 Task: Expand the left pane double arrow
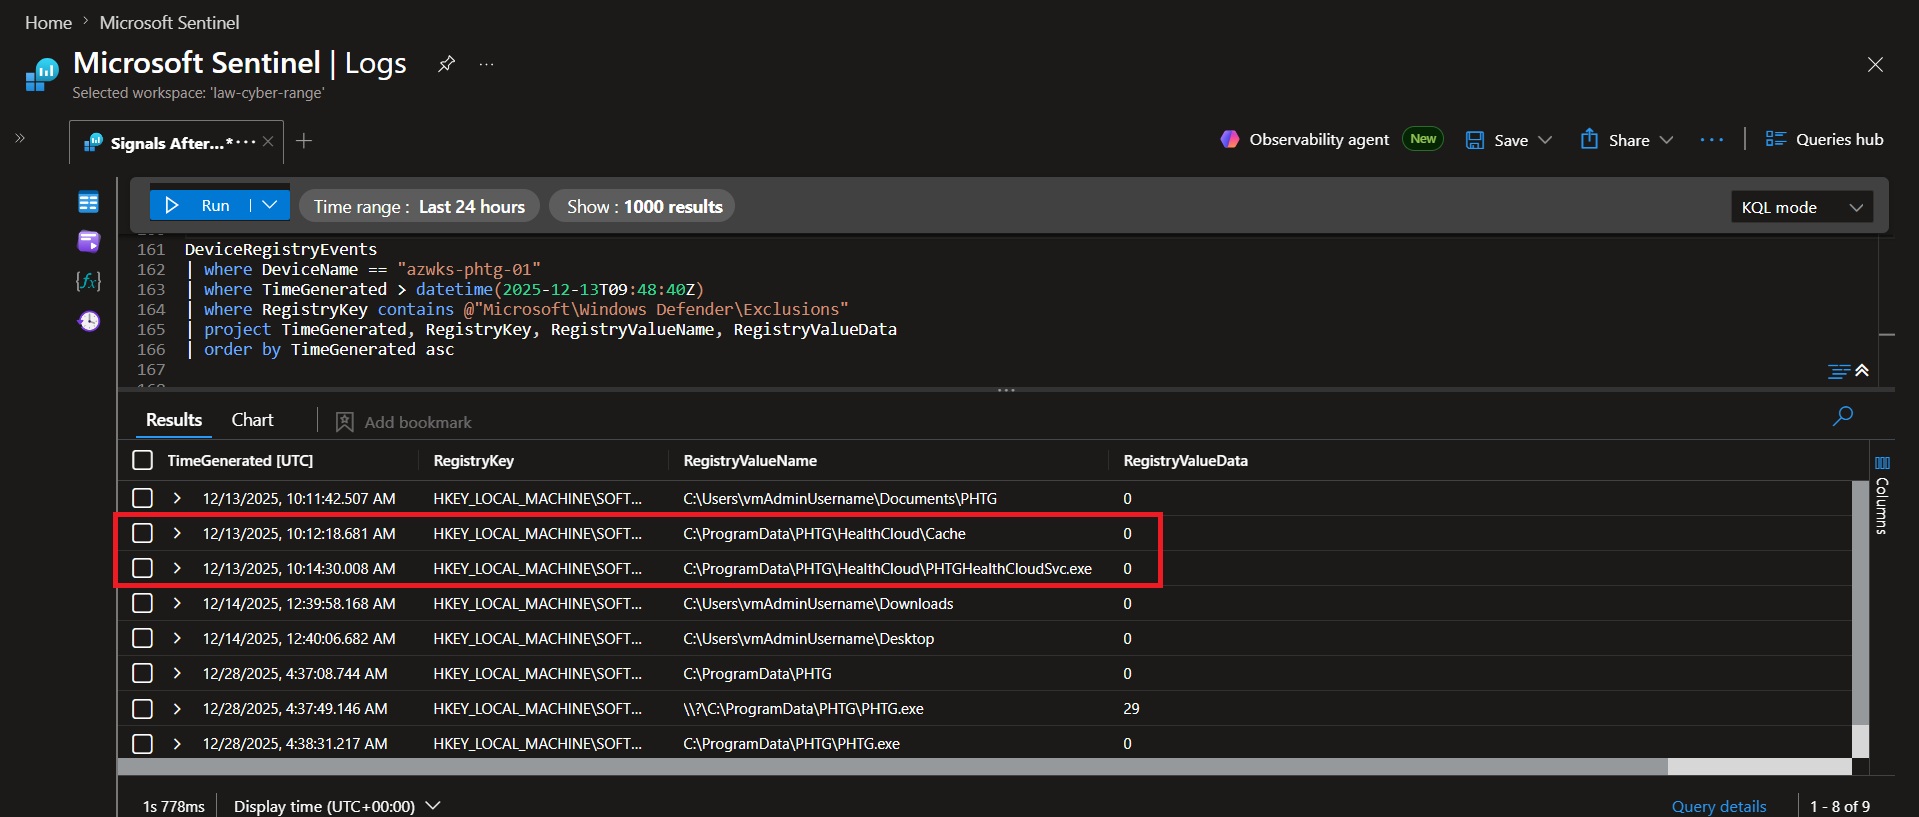pos(20,138)
